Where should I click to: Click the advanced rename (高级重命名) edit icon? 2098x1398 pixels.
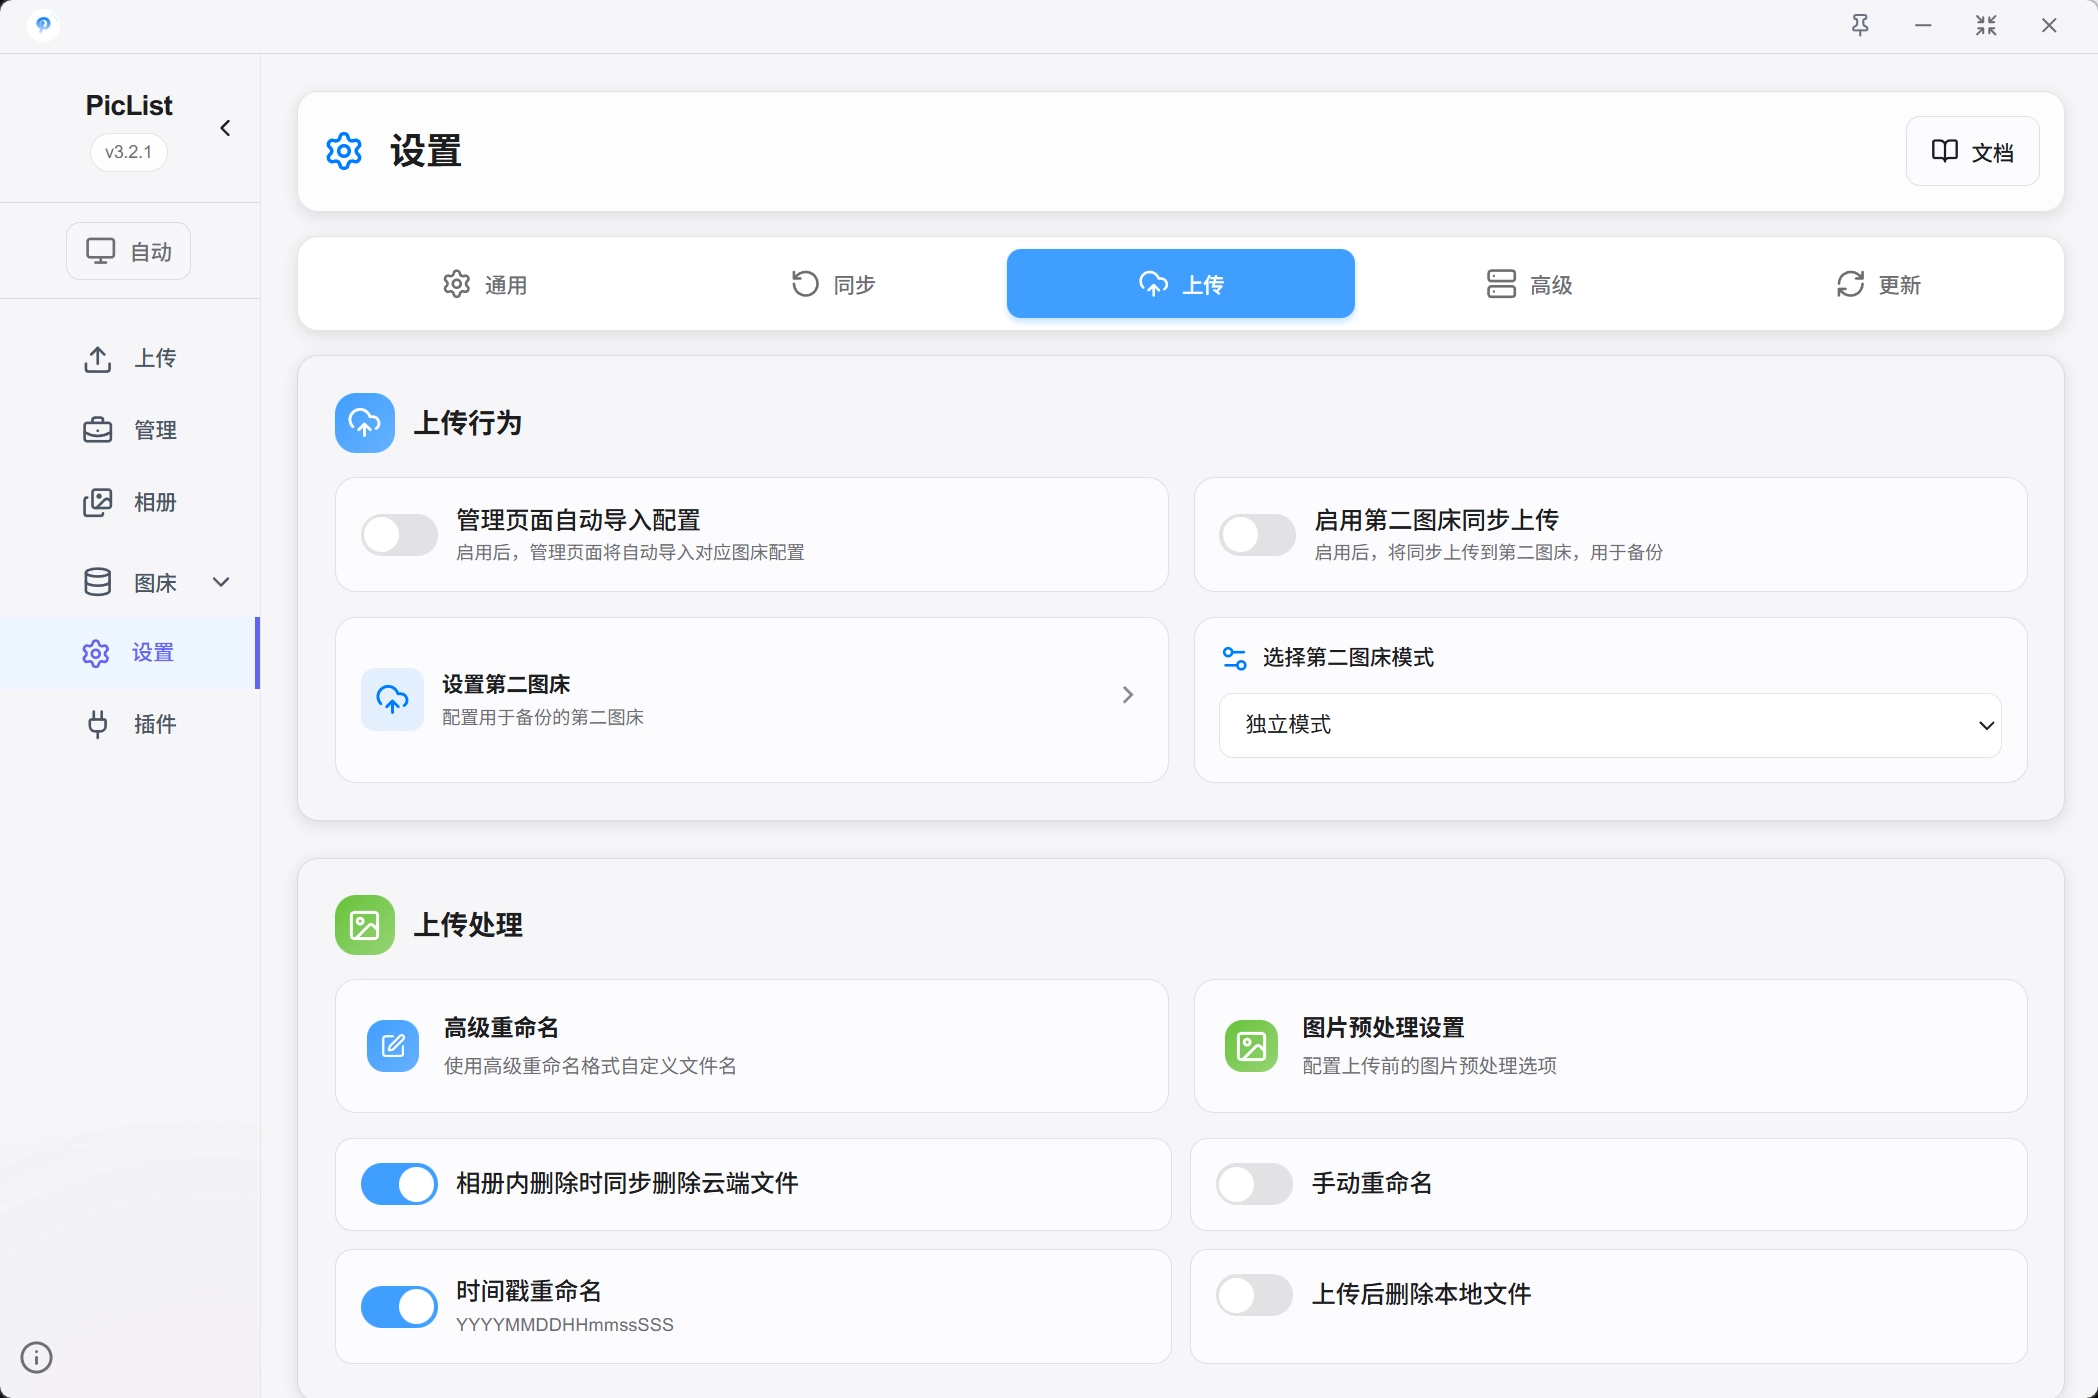pos(393,1046)
